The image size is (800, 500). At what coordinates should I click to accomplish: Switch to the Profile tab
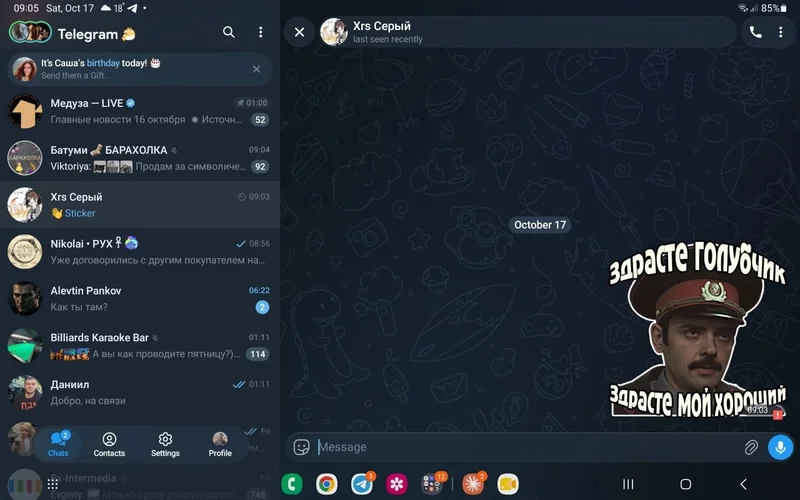(x=220, y=444)
